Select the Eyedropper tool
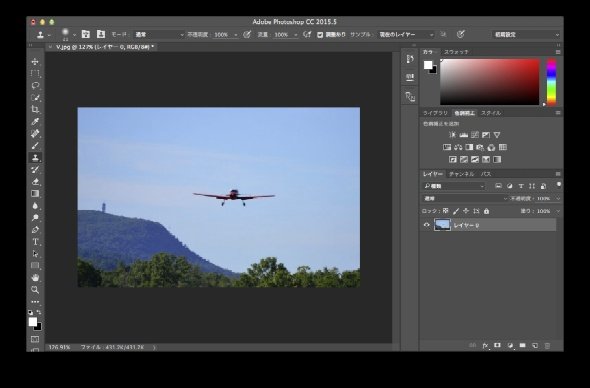 pyautogui.click(x=35, y=122)
